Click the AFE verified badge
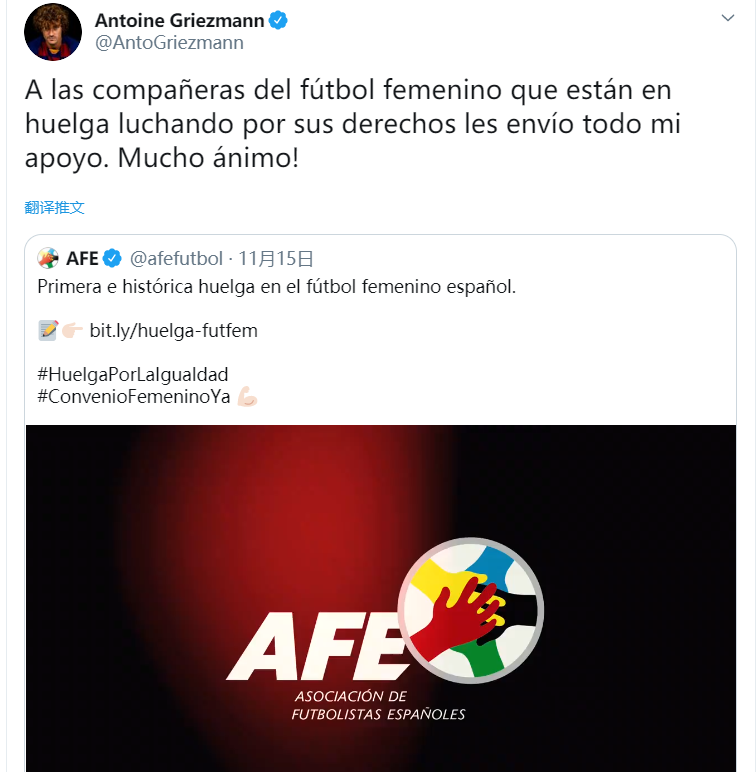 click(x=112, y=258)
